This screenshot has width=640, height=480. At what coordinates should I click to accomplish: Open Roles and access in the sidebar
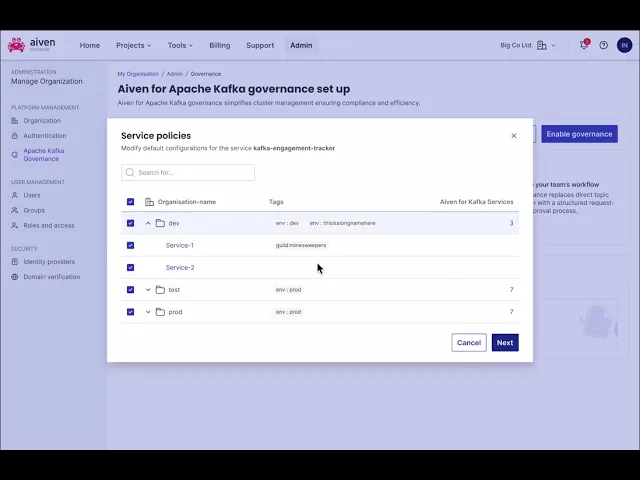[x=49, y=225]
